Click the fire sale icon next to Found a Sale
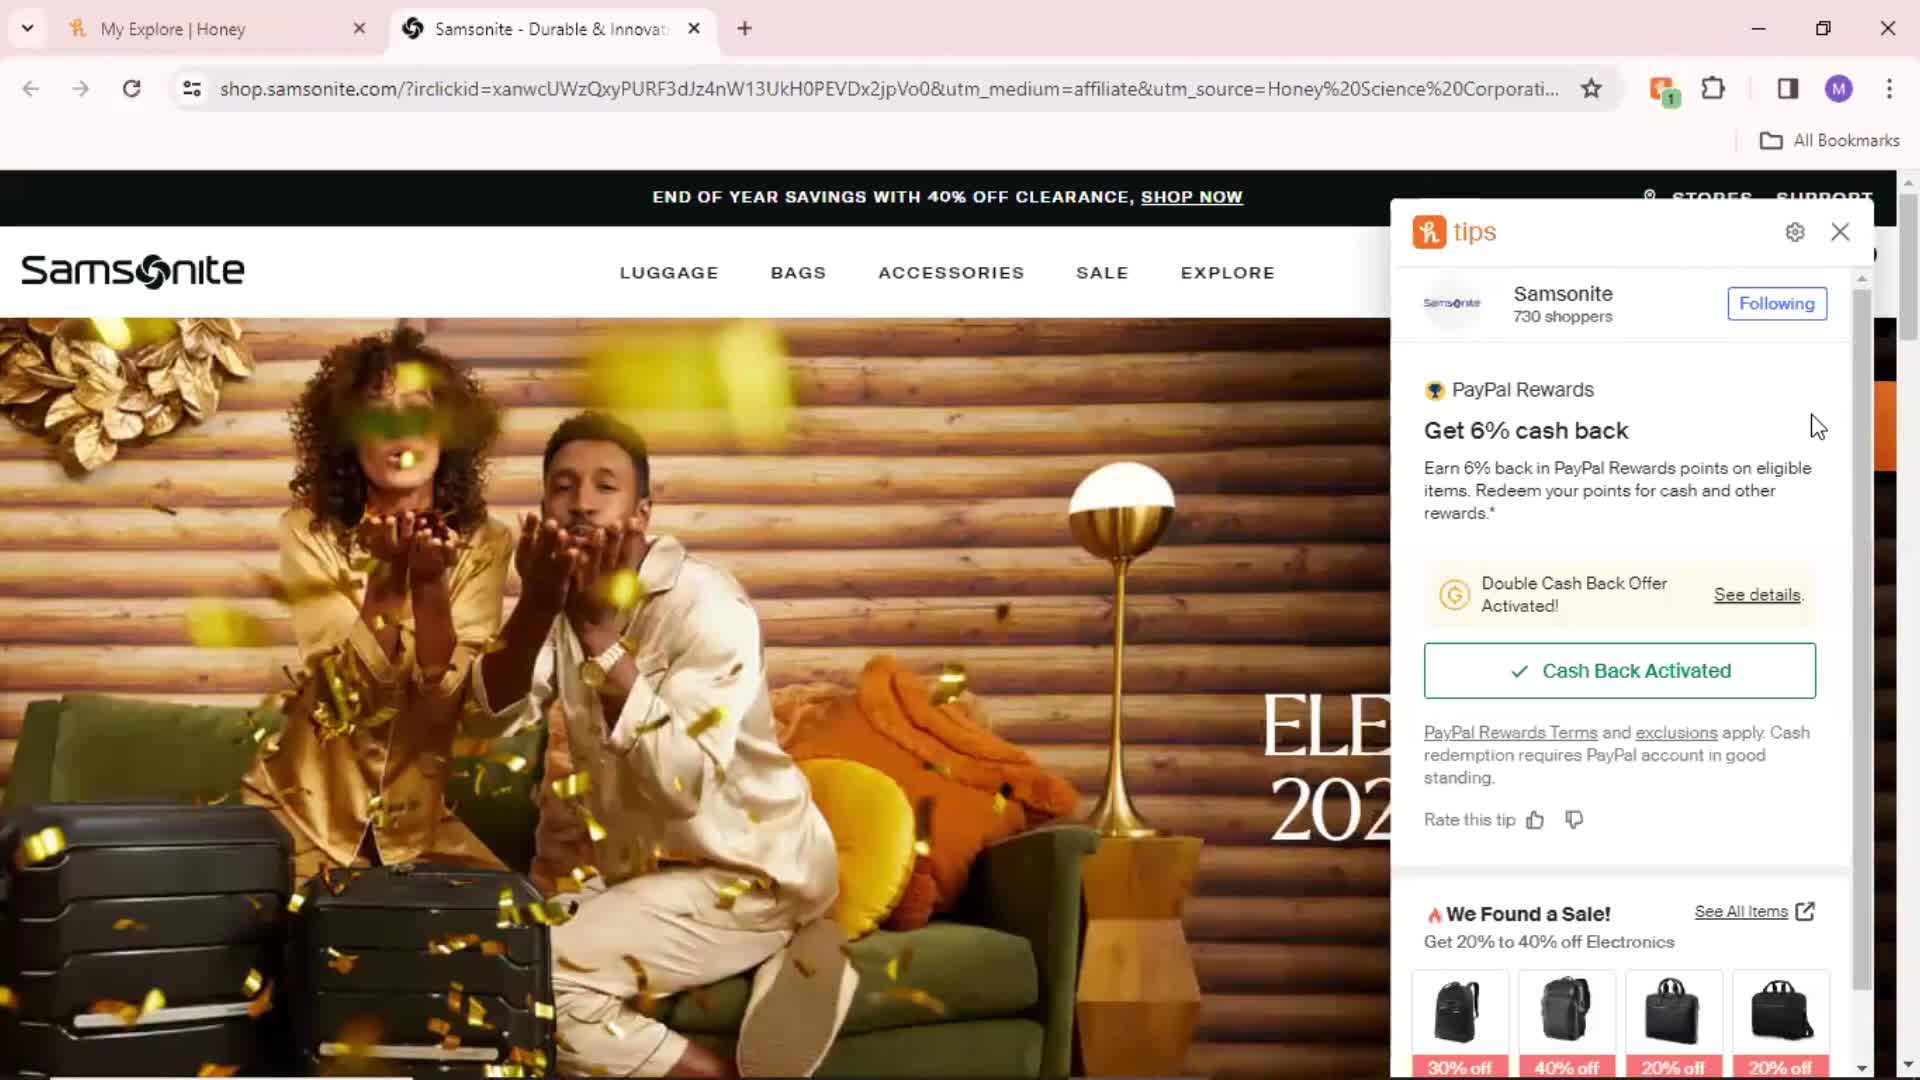The width and height of the screenshot is (1920, 1080). (1433, 914)
